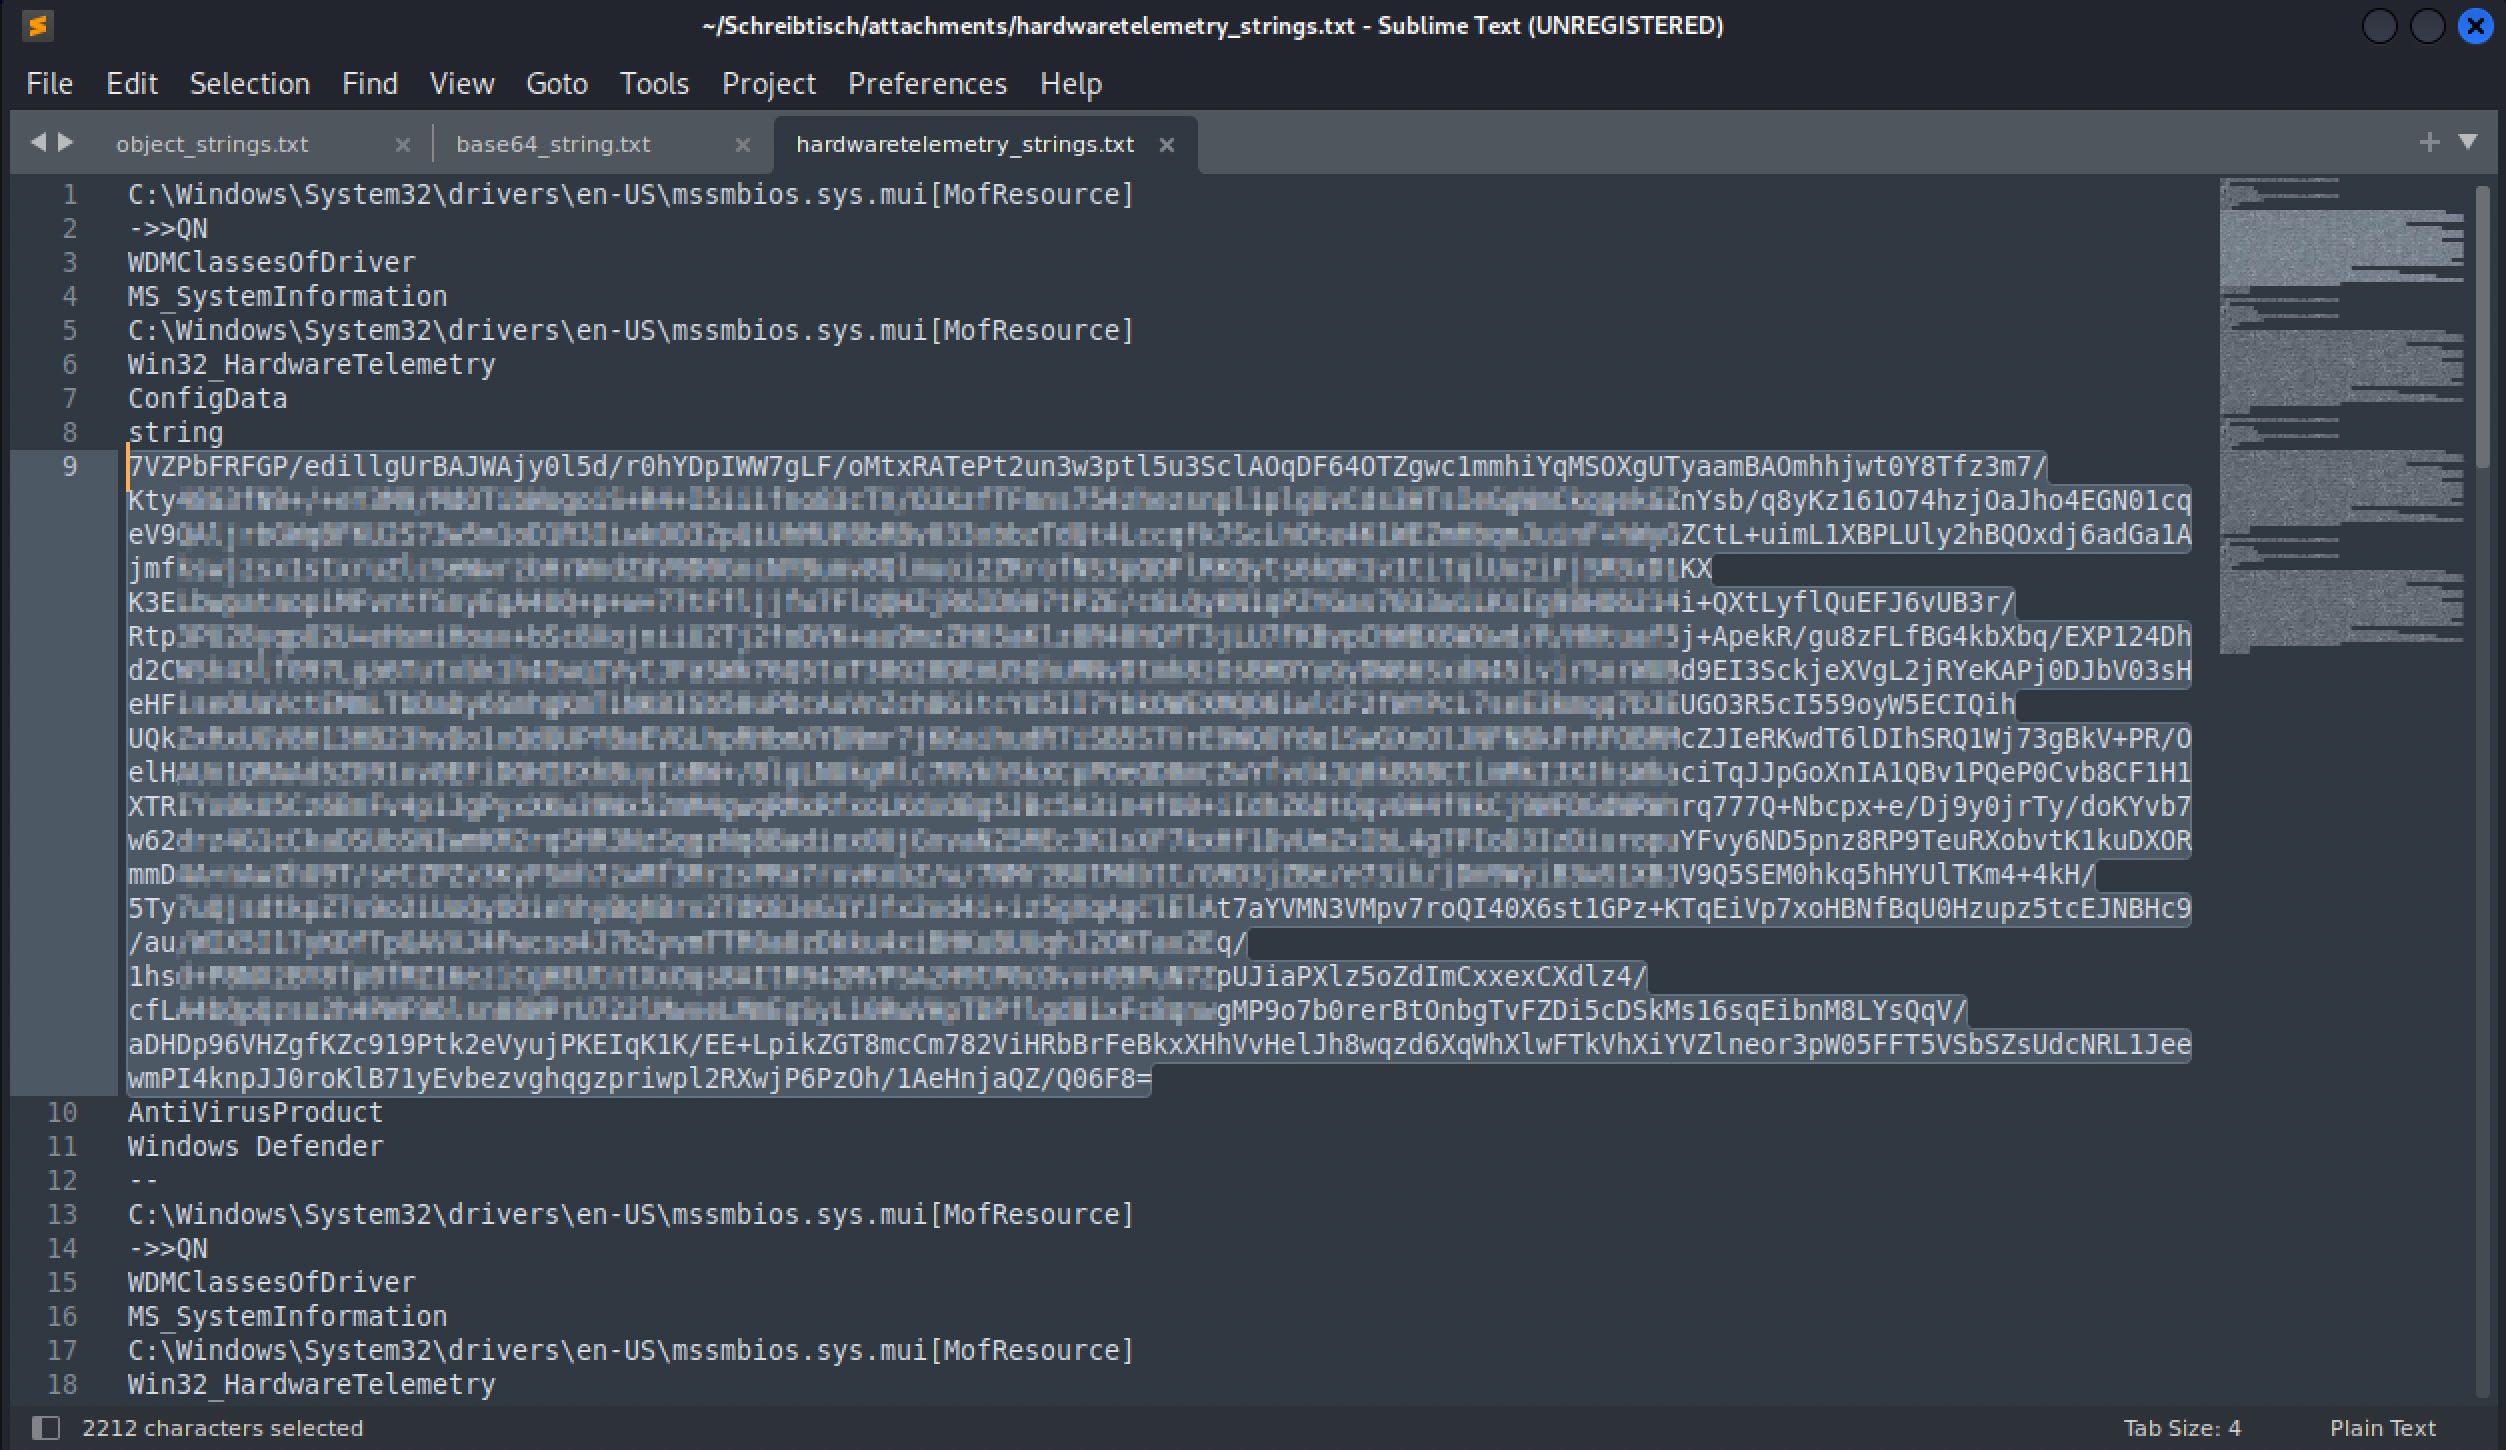This screenshot has height=1450, width=2506.
Task: Click WDMClassesOfDriver on line 3
Action: click(272, 263)
